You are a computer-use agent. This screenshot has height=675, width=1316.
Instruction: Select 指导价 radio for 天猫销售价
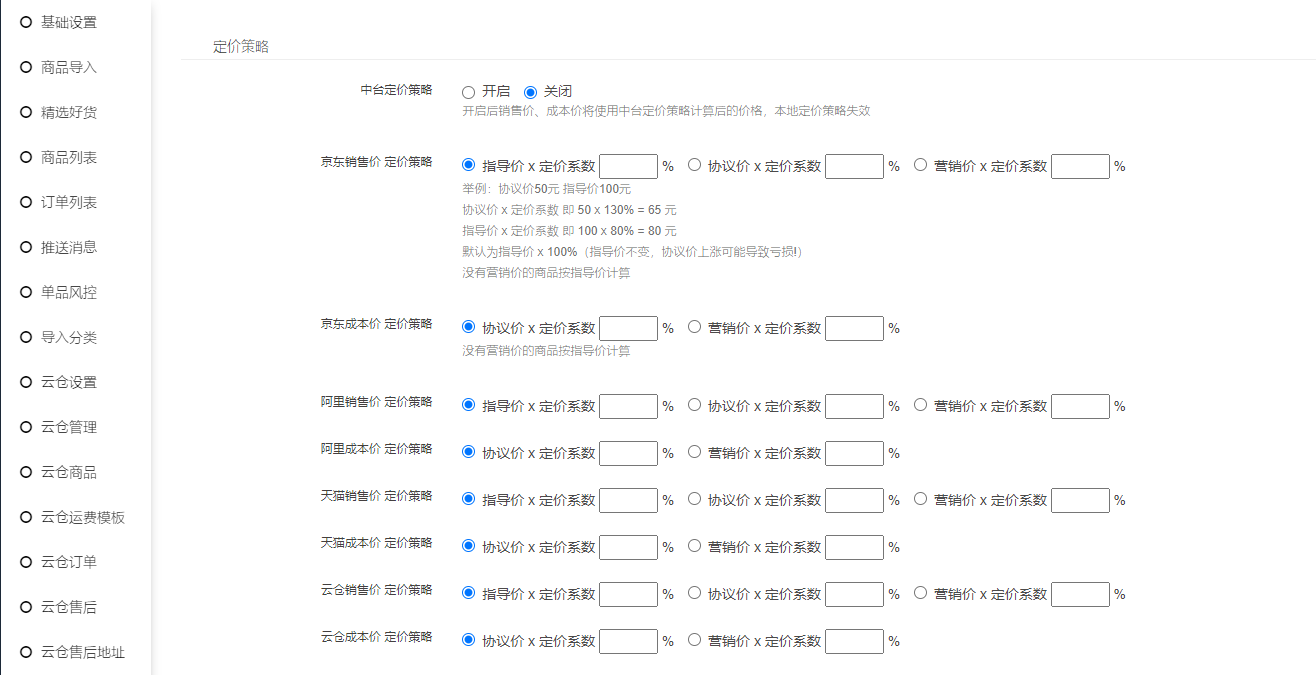(x=468, y=499)
